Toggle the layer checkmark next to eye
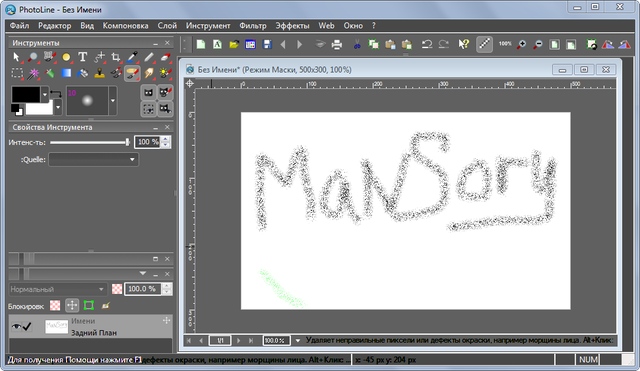 (x=27, y=326)
